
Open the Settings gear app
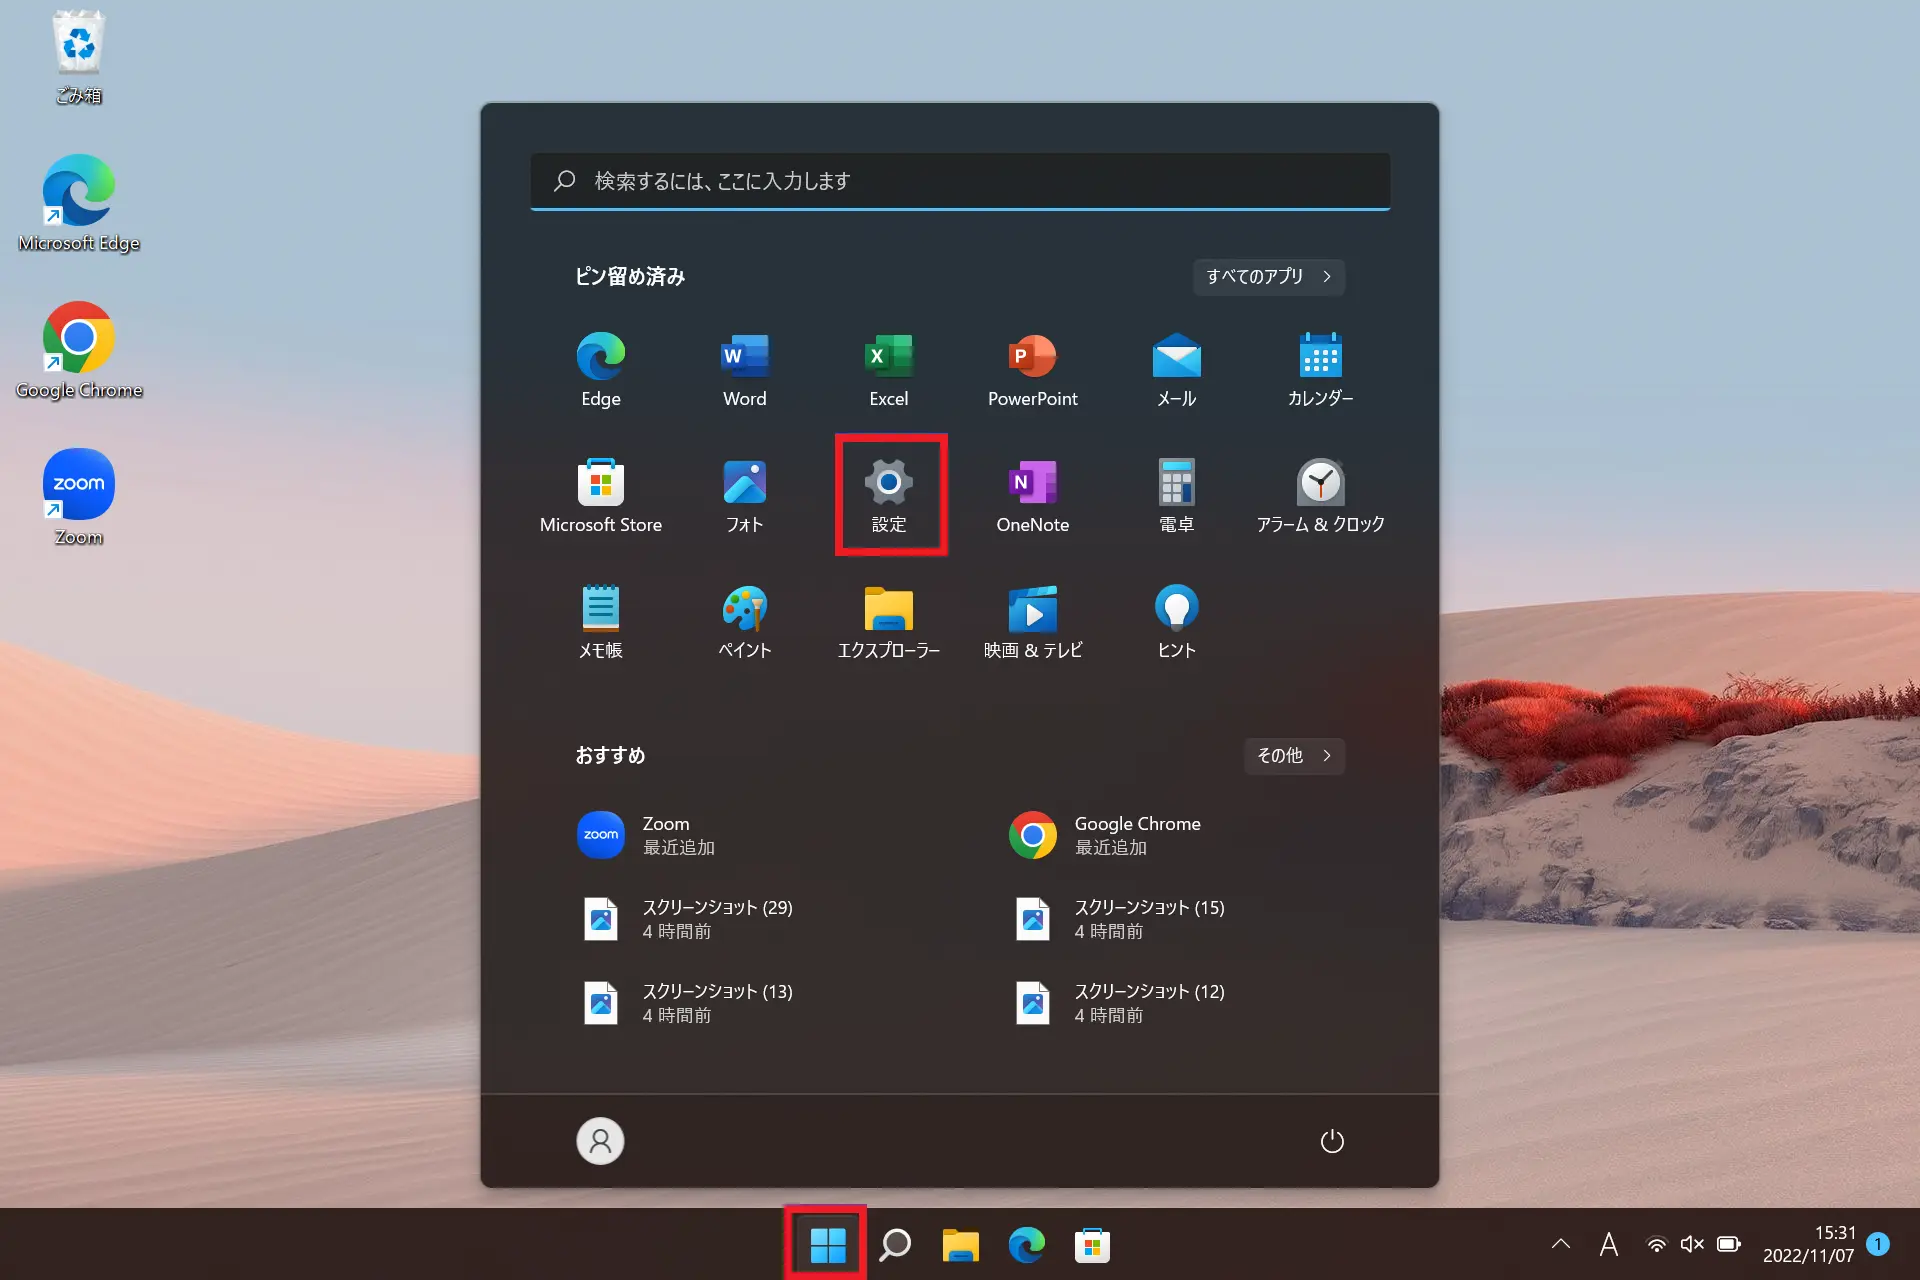(x=888, y=494)
